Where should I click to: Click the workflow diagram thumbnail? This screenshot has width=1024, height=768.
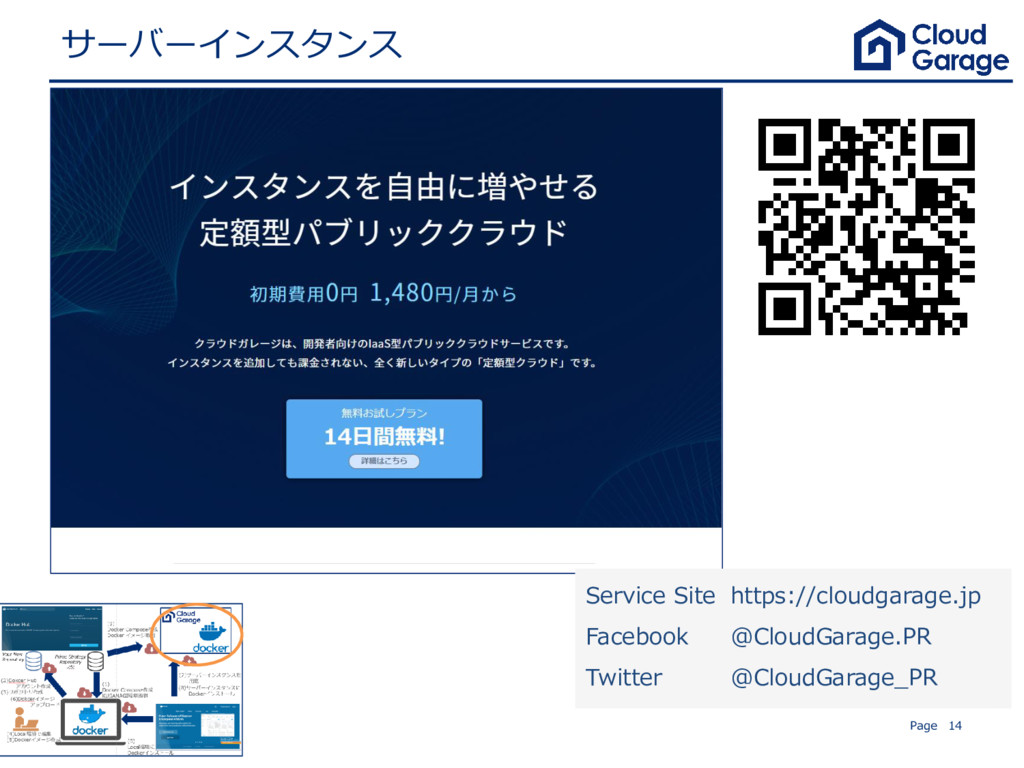point(121,680)
